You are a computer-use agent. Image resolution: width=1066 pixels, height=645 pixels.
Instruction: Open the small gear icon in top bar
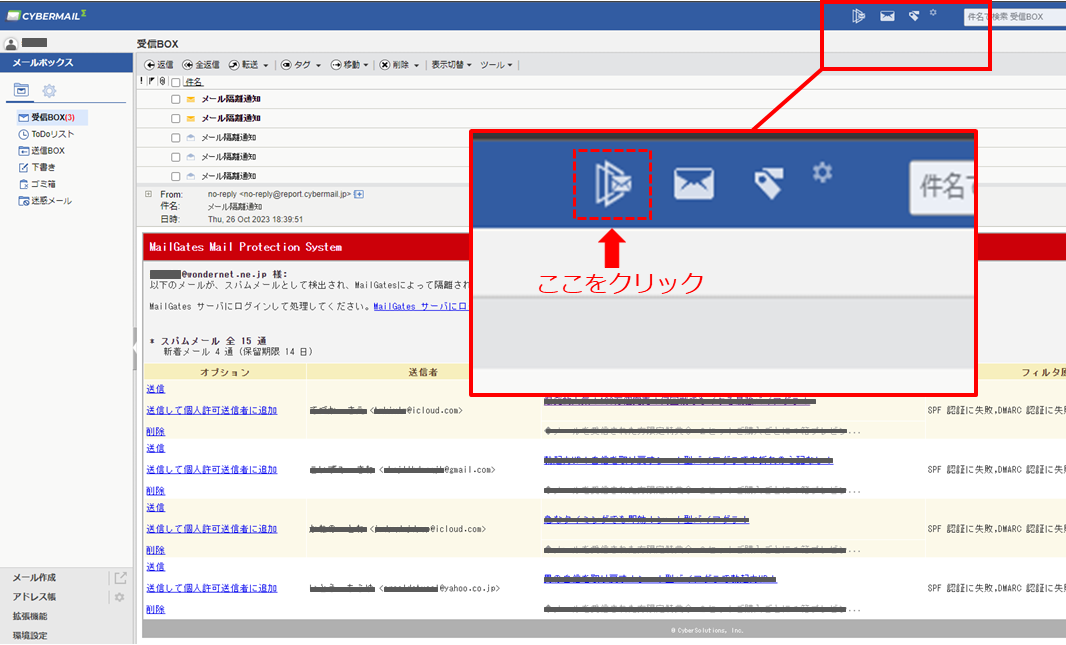tap(933, 12)
